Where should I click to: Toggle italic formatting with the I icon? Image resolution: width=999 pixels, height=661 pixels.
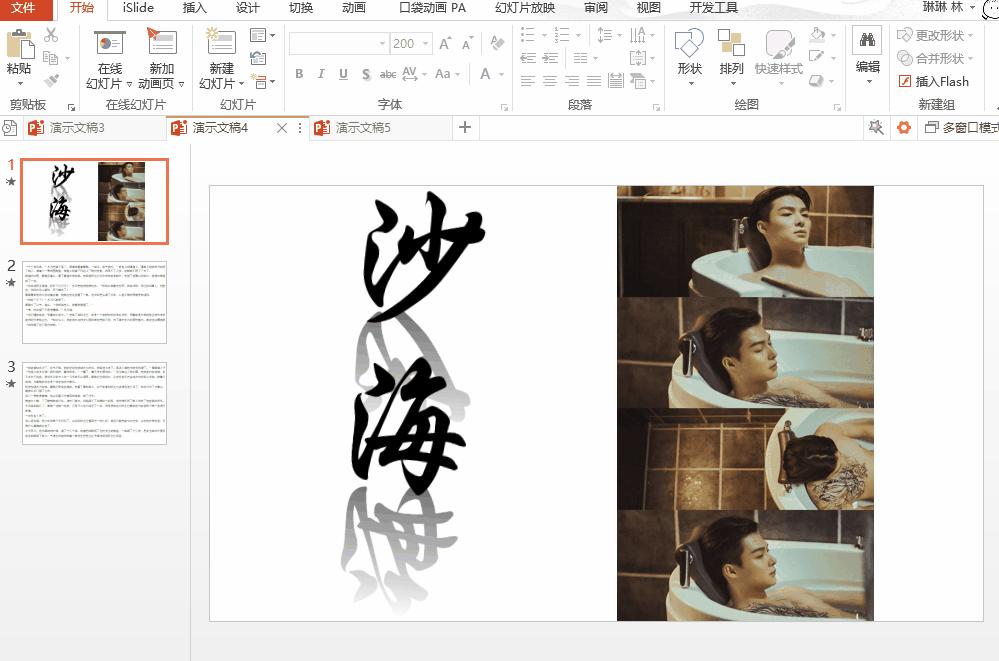pos(320,74)
